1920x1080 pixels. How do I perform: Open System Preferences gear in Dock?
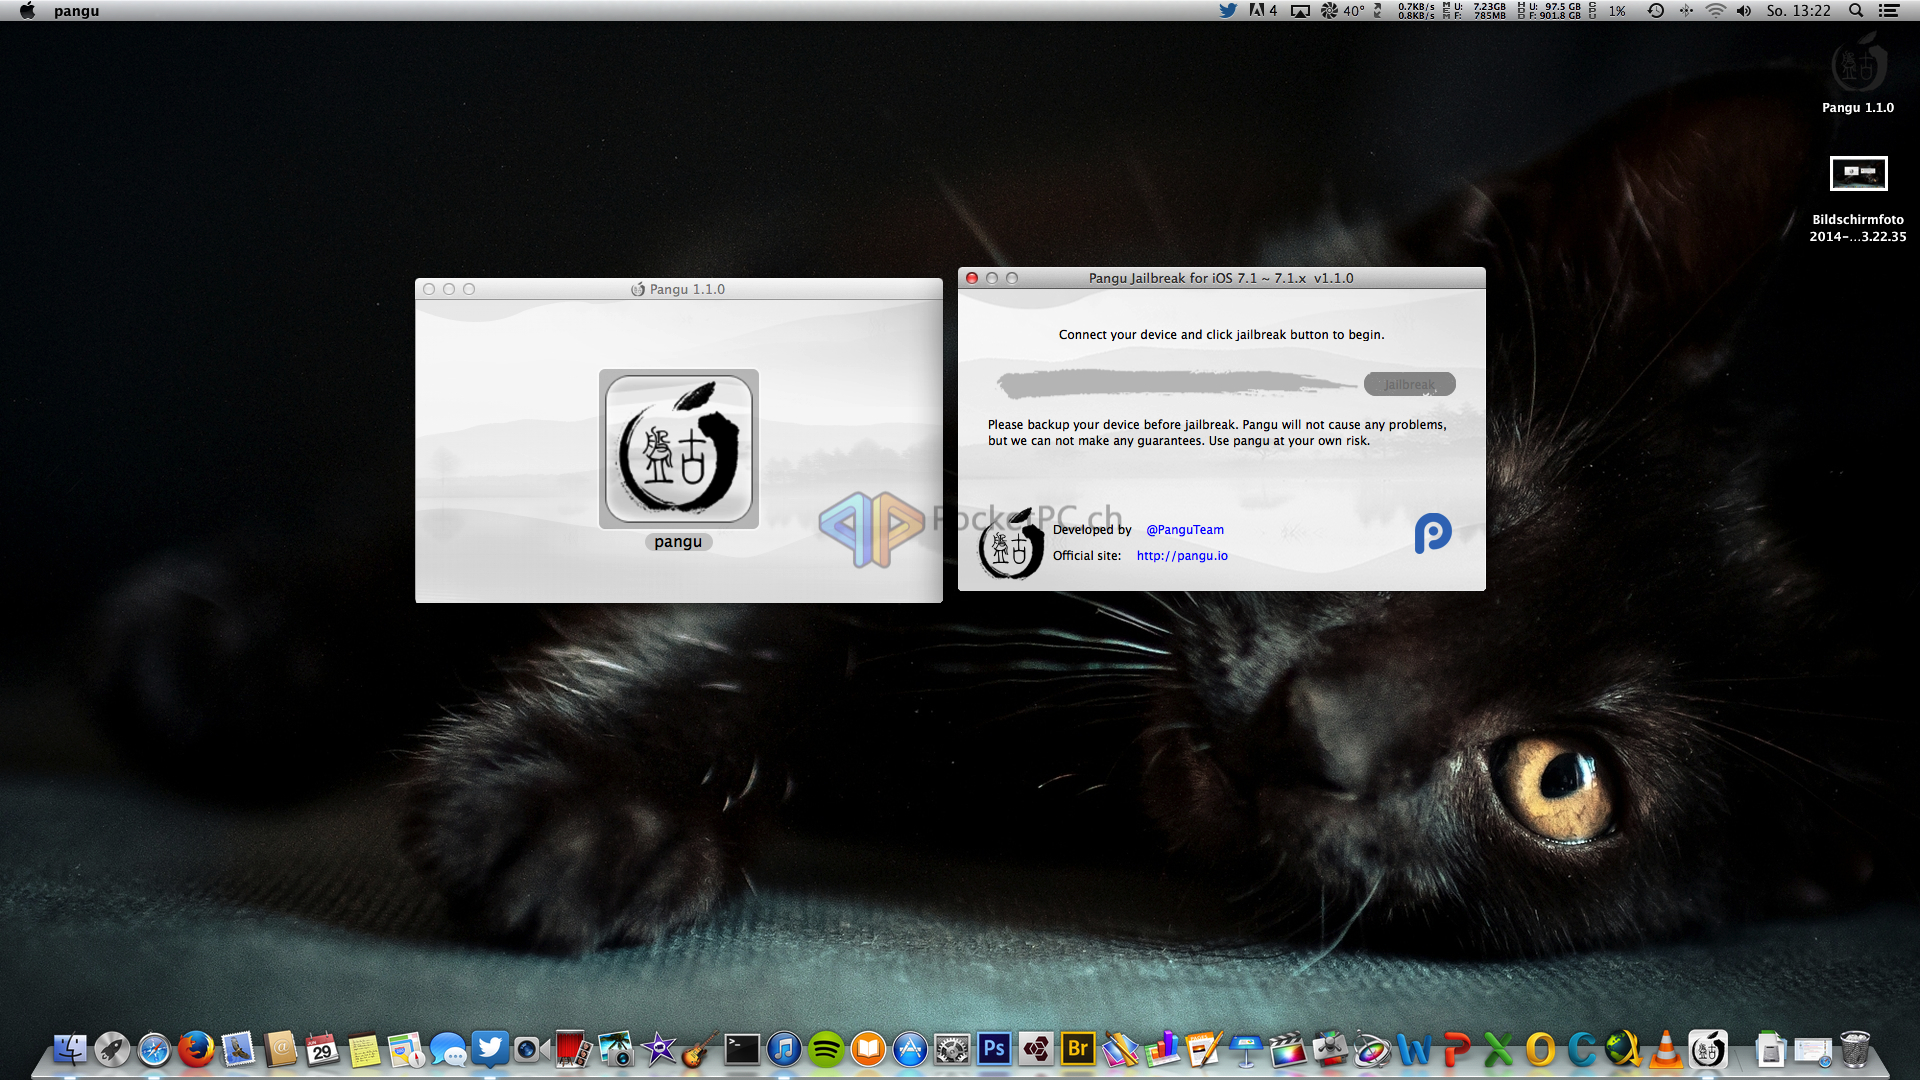952,1049
